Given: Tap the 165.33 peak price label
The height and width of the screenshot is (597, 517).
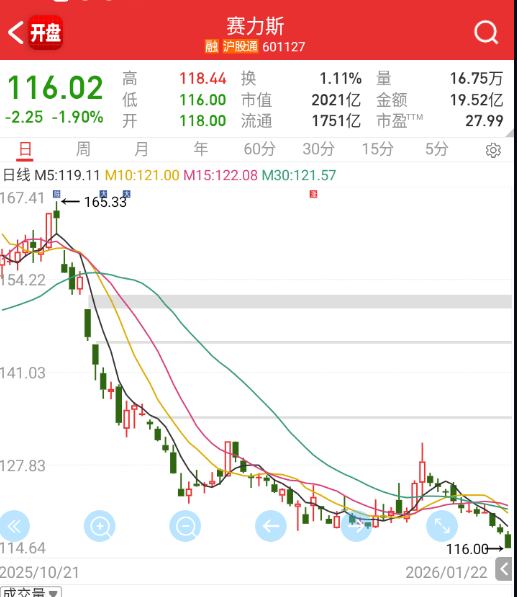Looking at the screenshot, I should pyautogui.click(x=105, y=202).
